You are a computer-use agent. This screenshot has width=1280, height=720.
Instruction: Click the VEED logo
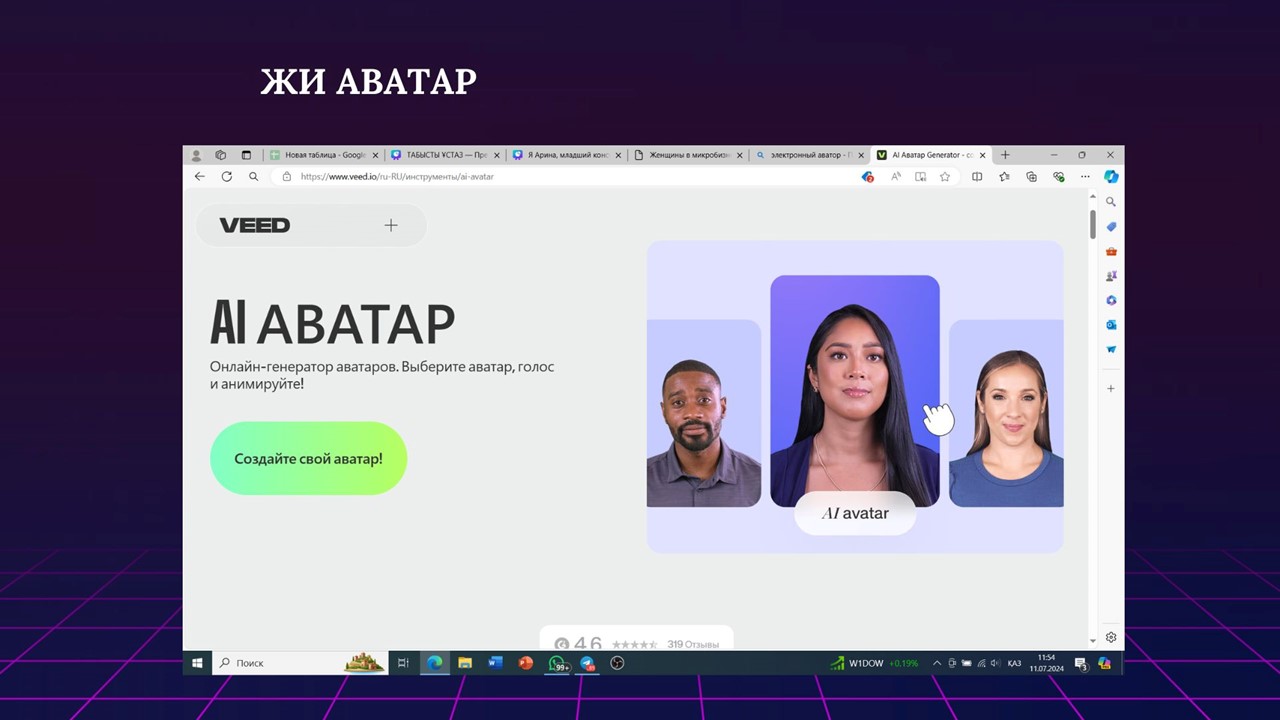(x=255, y=225)
